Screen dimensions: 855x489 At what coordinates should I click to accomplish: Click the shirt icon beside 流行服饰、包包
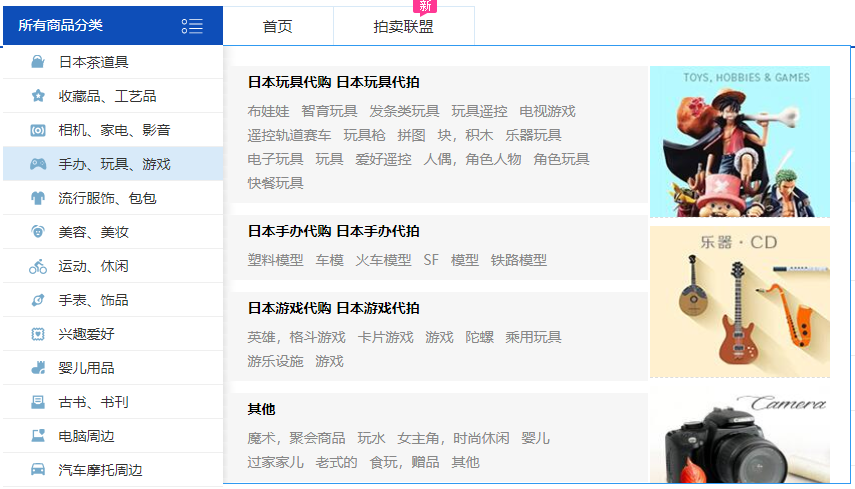tap(38, 198)
